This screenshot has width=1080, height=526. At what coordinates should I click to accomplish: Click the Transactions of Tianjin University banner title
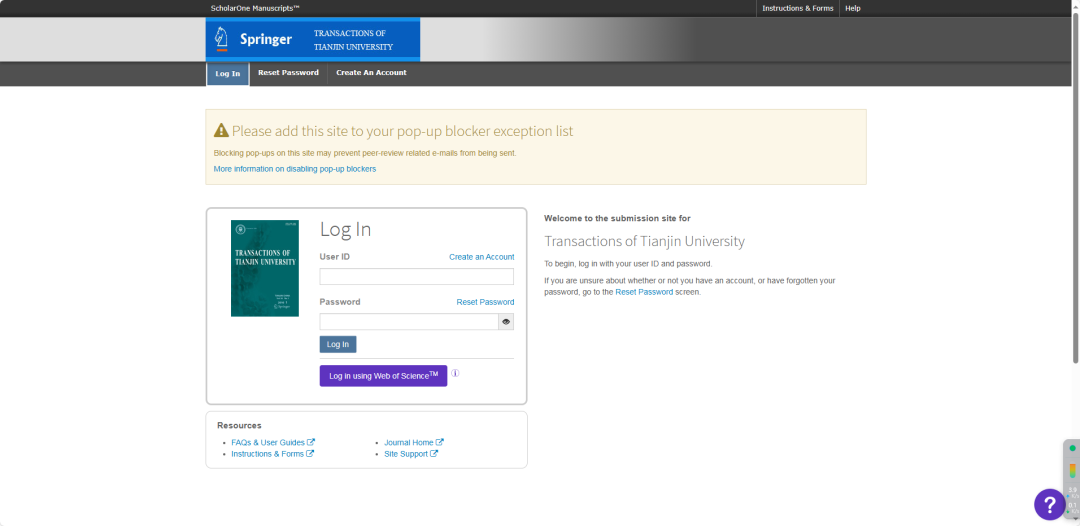(353, 40)
